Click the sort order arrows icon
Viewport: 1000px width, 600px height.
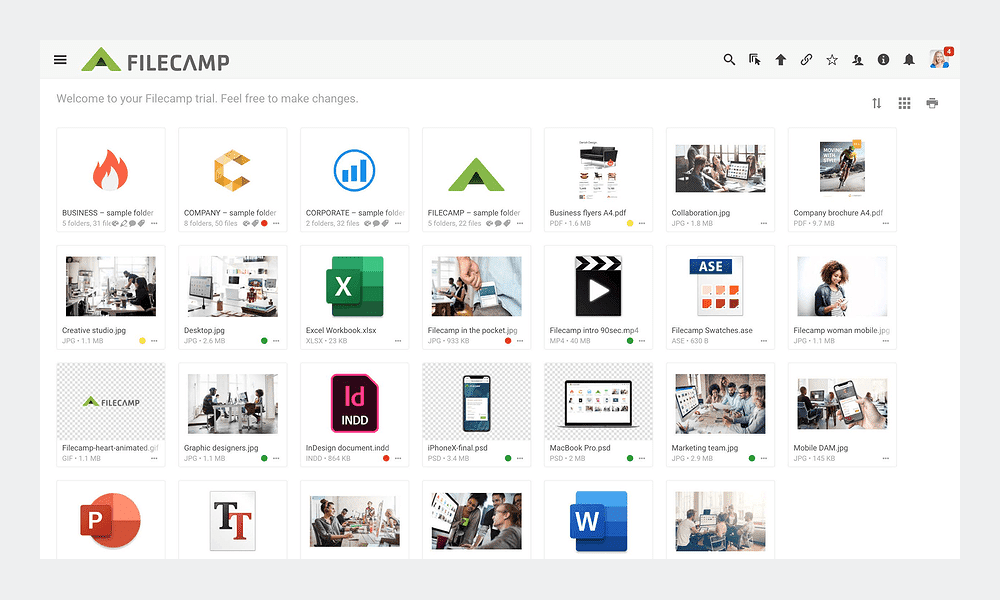pyautogui.click(x=877, y=103)
